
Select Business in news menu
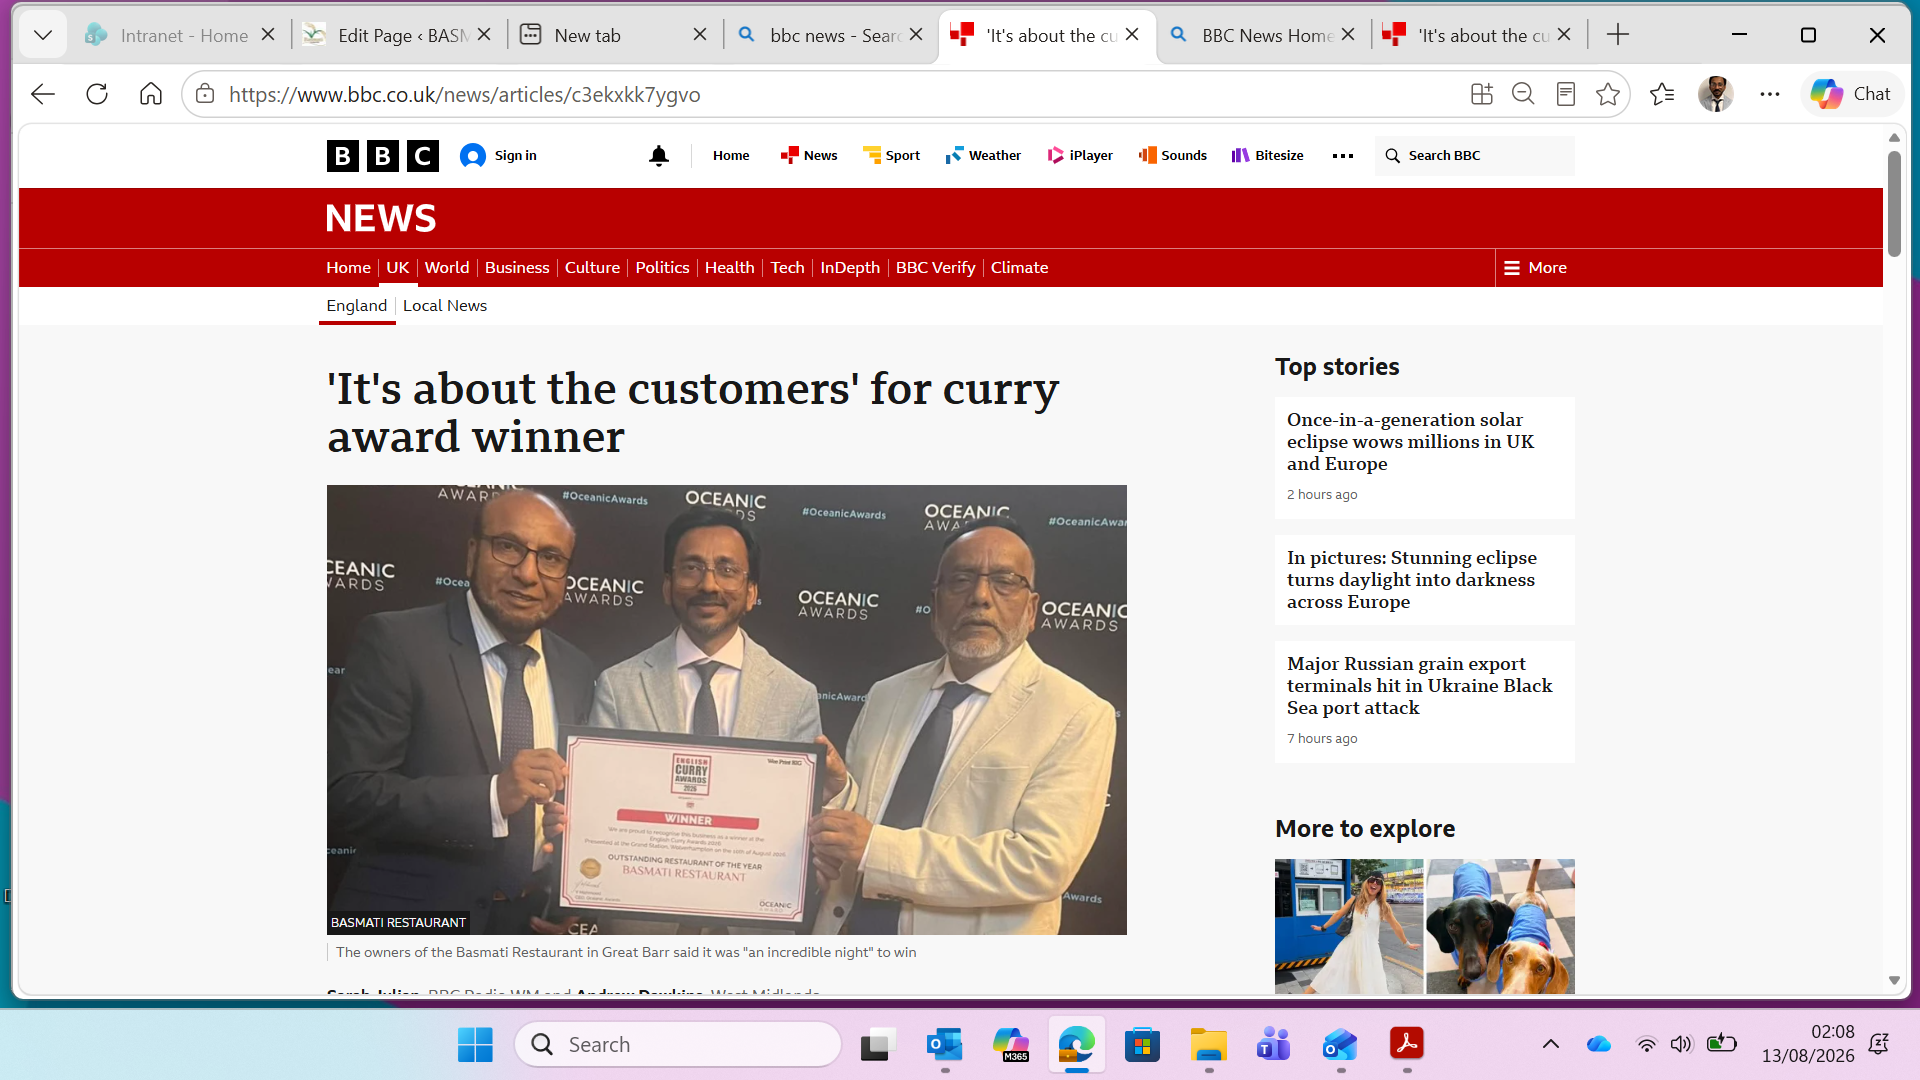[517, 268]
